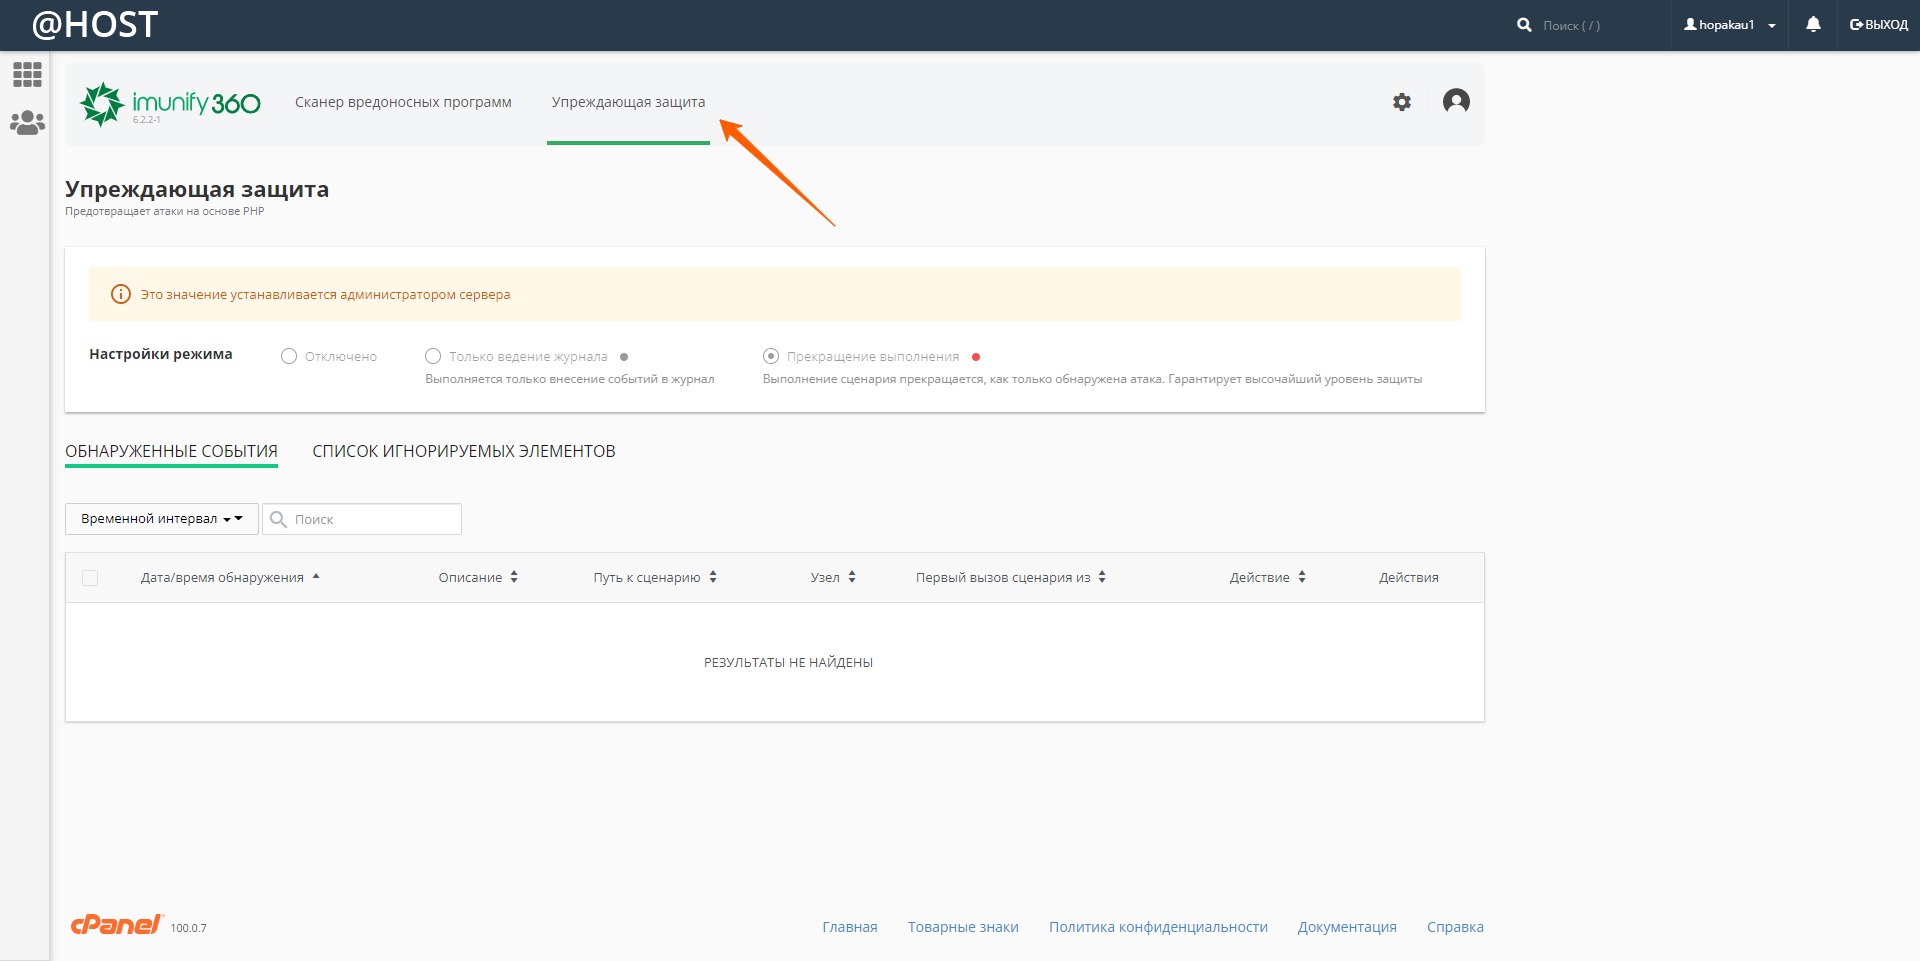Click the magnifier icon in events search
Screen dimensions: 1920x961
pyautogui.click(x=279, y=519)
